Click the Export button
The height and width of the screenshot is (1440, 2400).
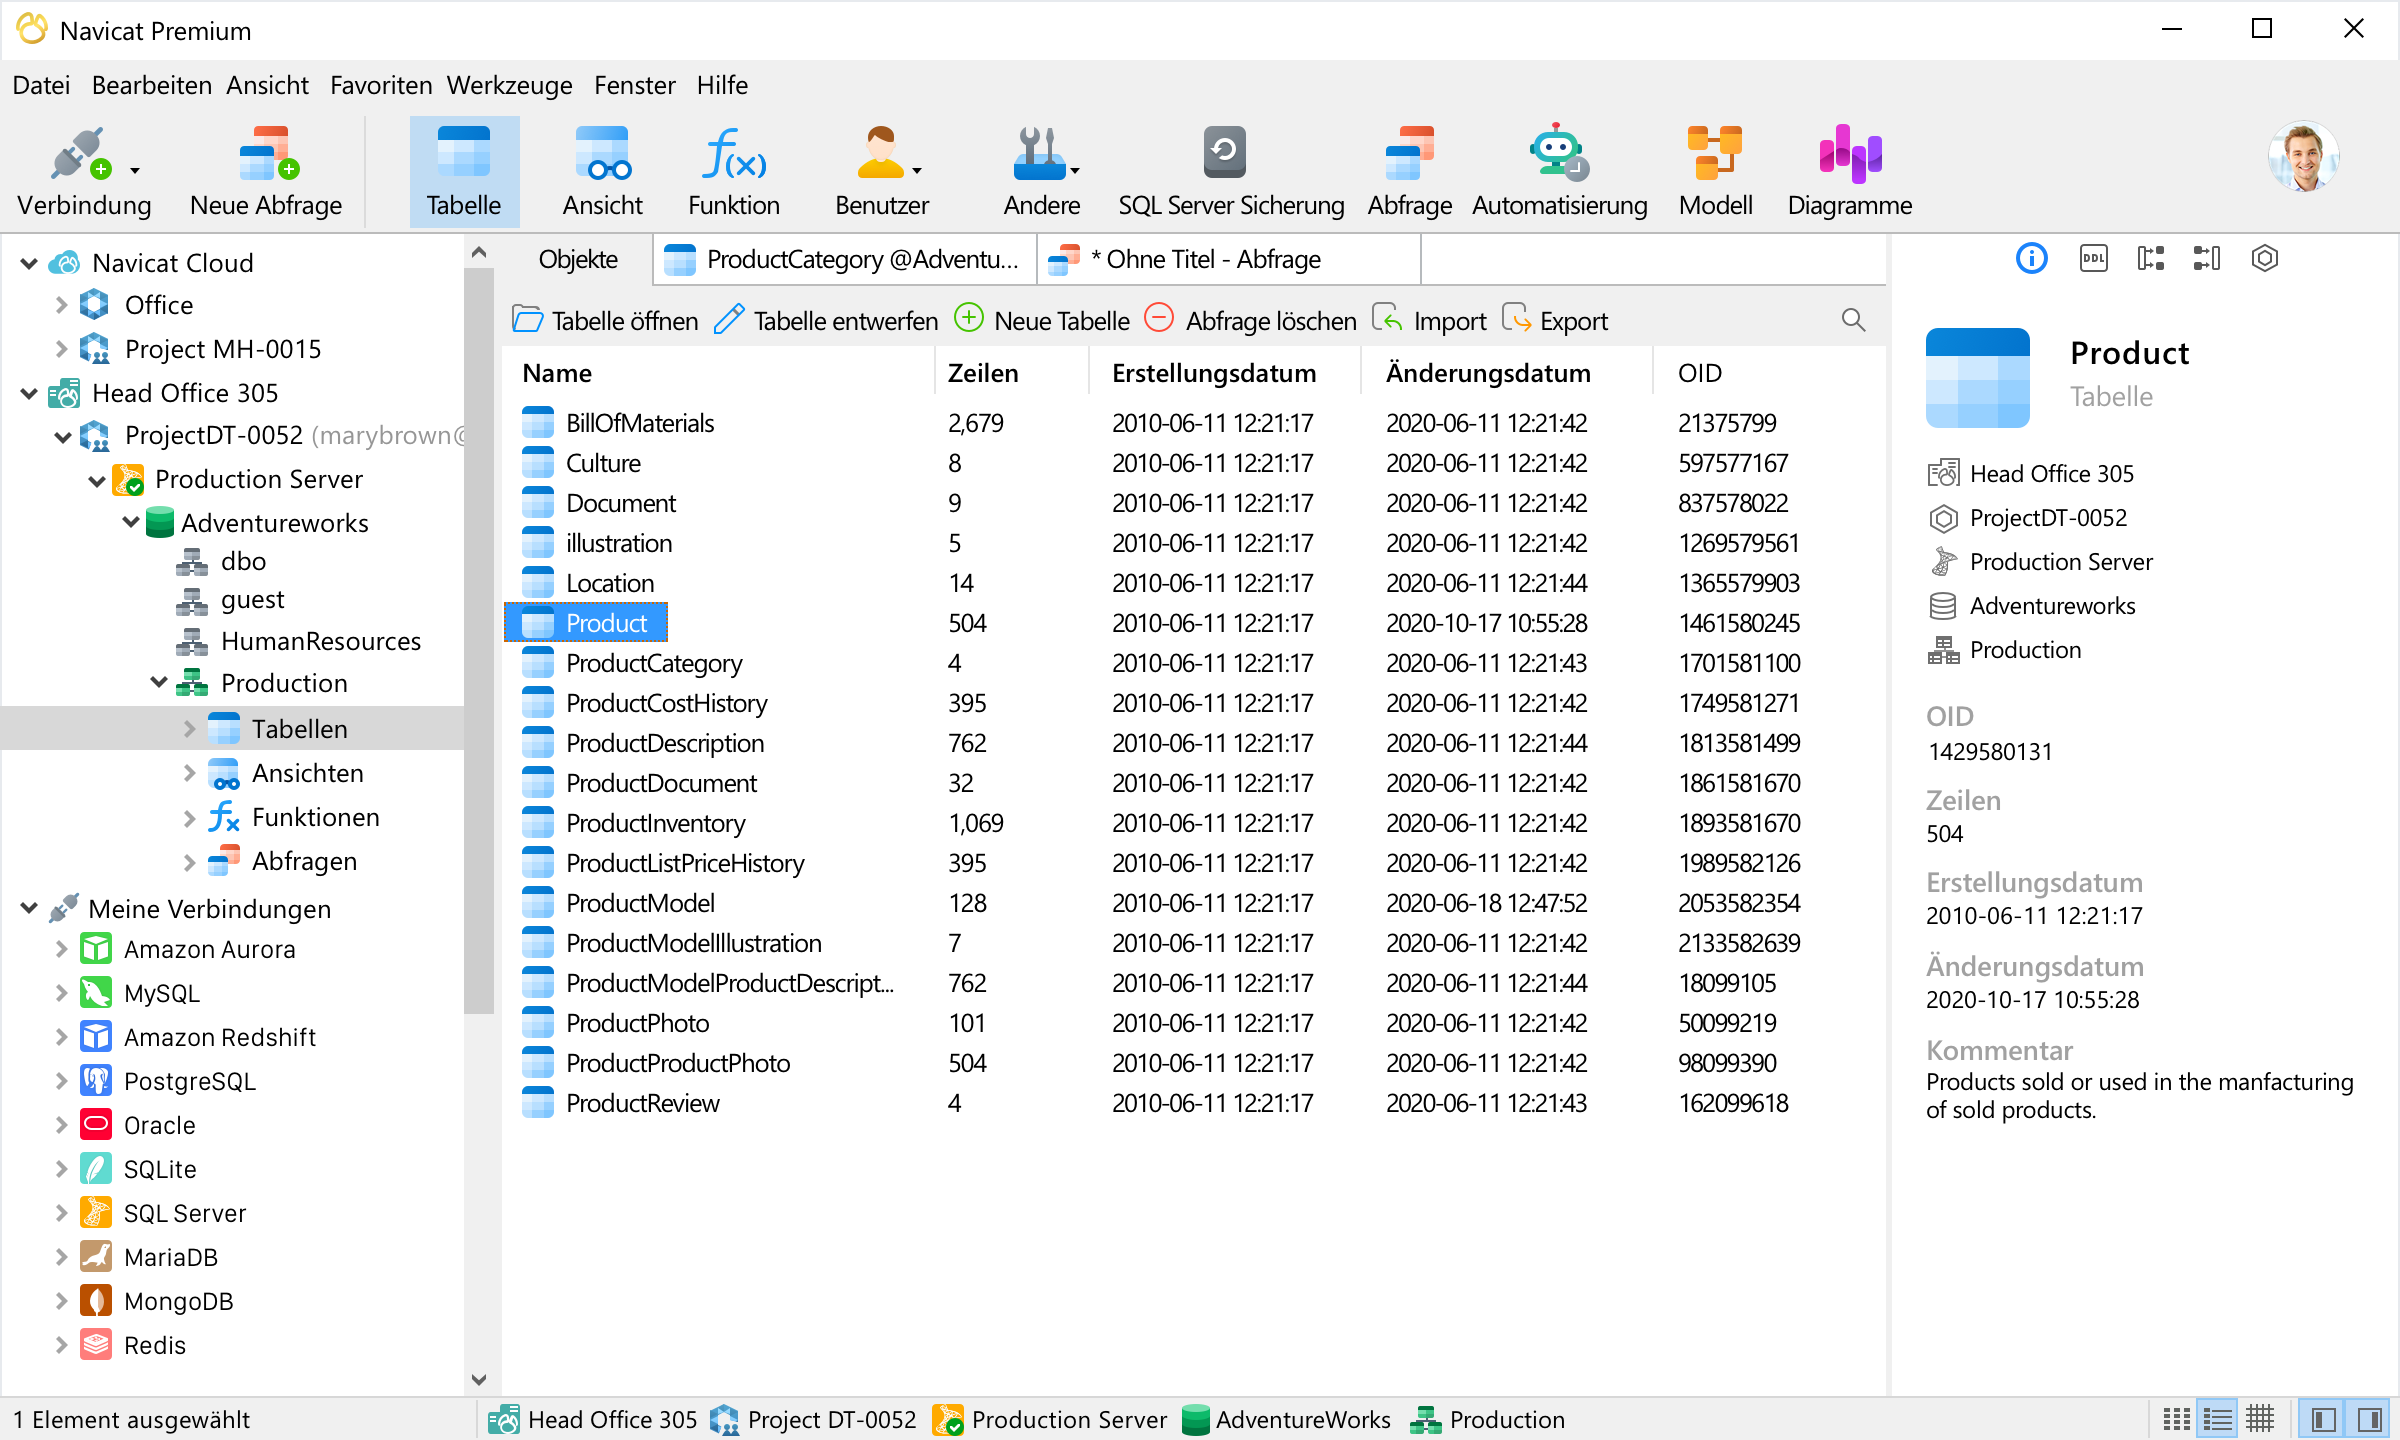click(x=1555, y=321)
